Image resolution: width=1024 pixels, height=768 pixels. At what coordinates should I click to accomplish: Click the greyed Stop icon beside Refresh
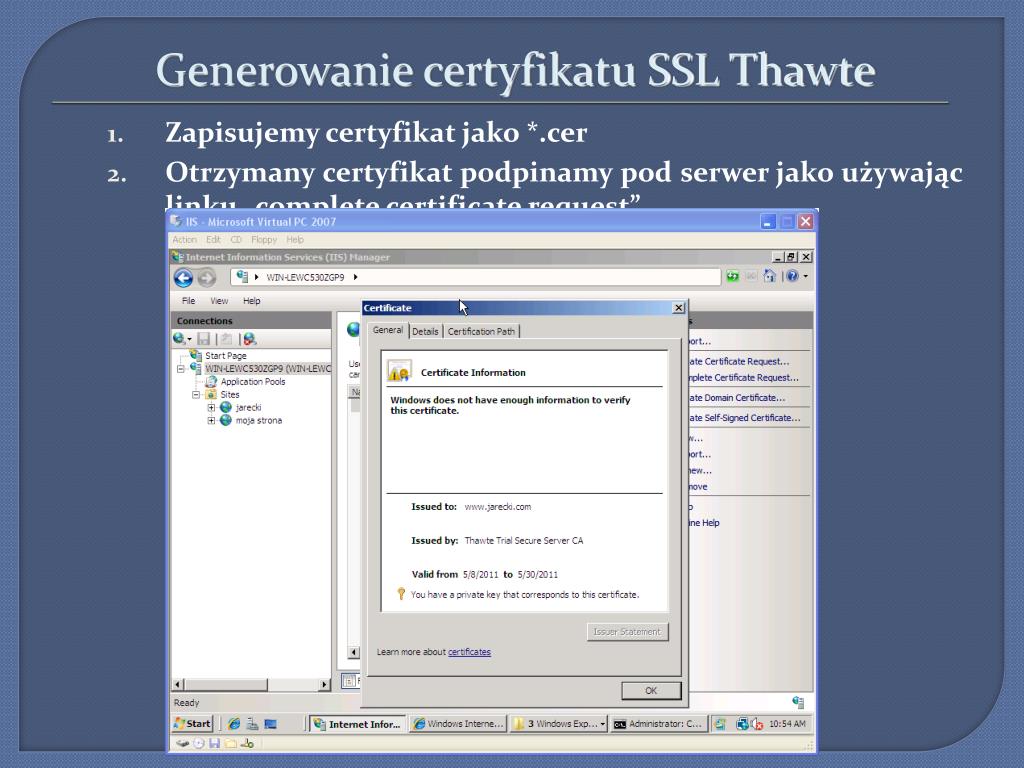[751, 277]
